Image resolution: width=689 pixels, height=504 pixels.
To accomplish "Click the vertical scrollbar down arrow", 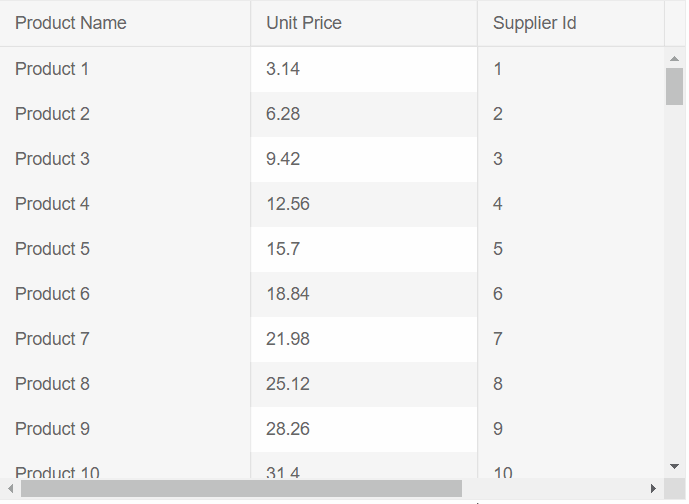I will tap(675, 467).
